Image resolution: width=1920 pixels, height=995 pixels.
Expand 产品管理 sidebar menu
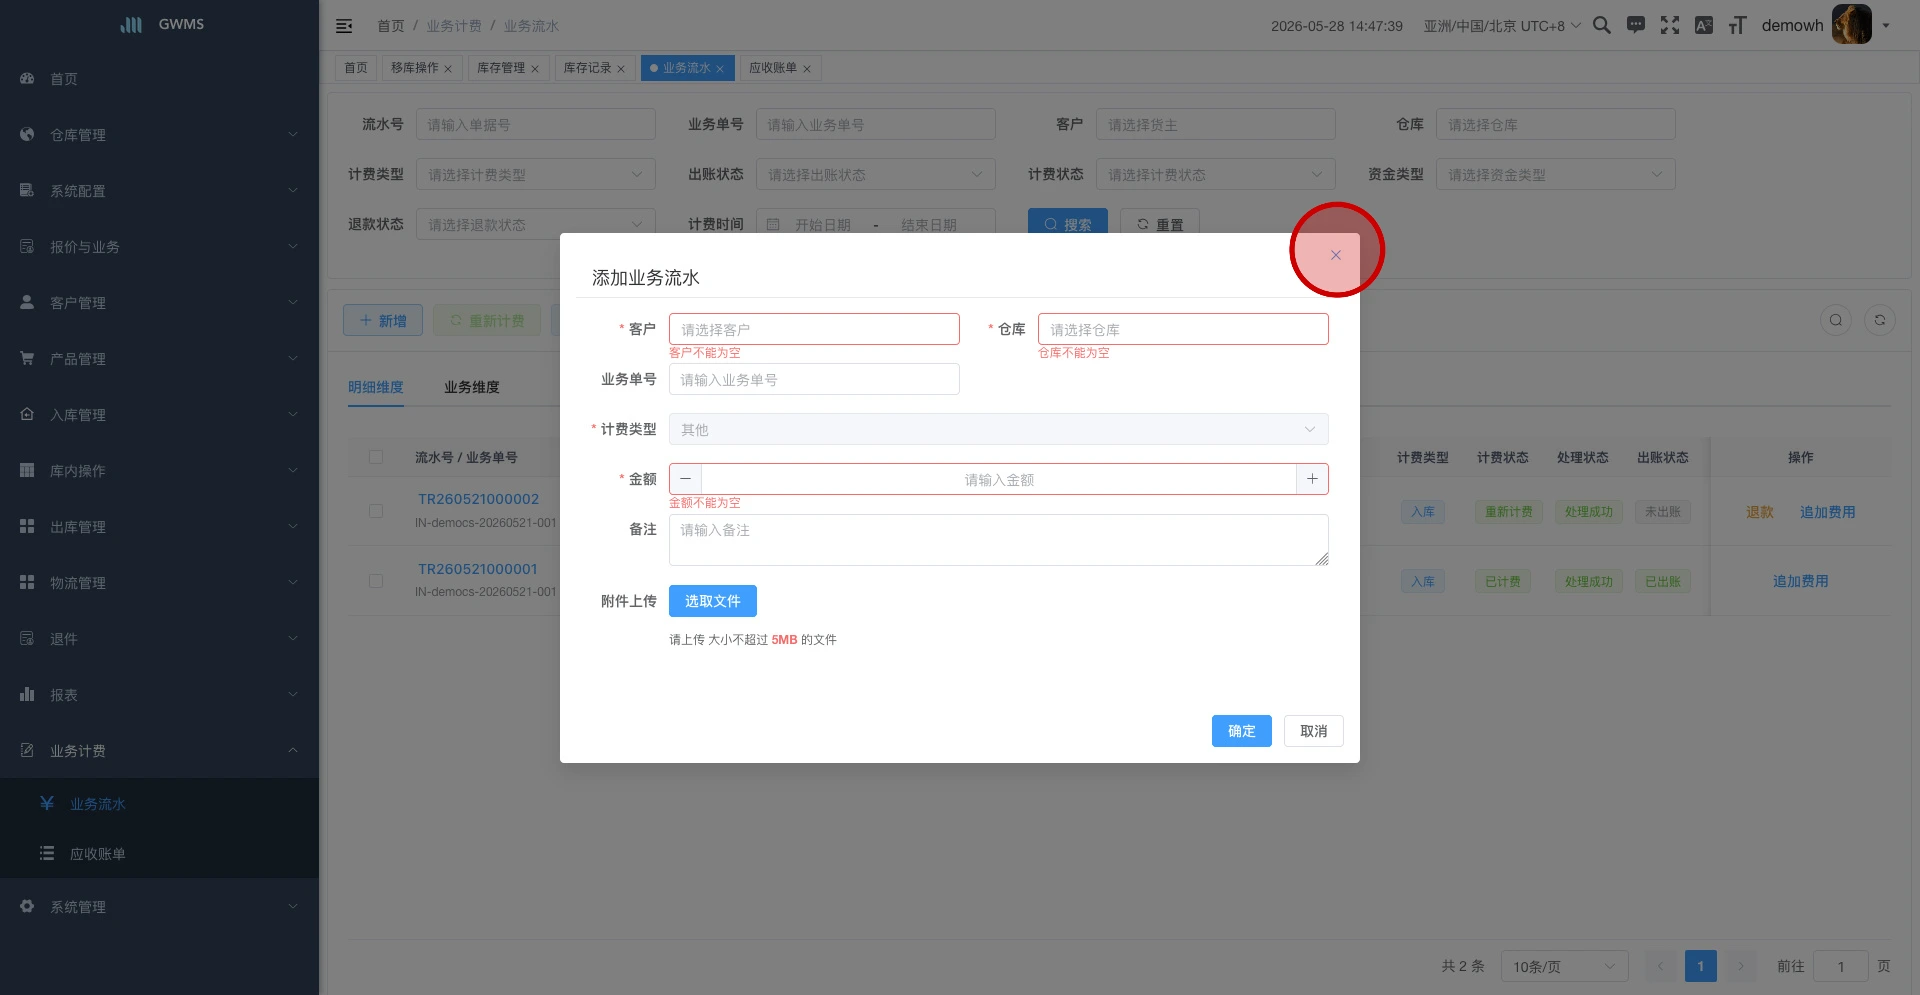(x=160, y=359)
